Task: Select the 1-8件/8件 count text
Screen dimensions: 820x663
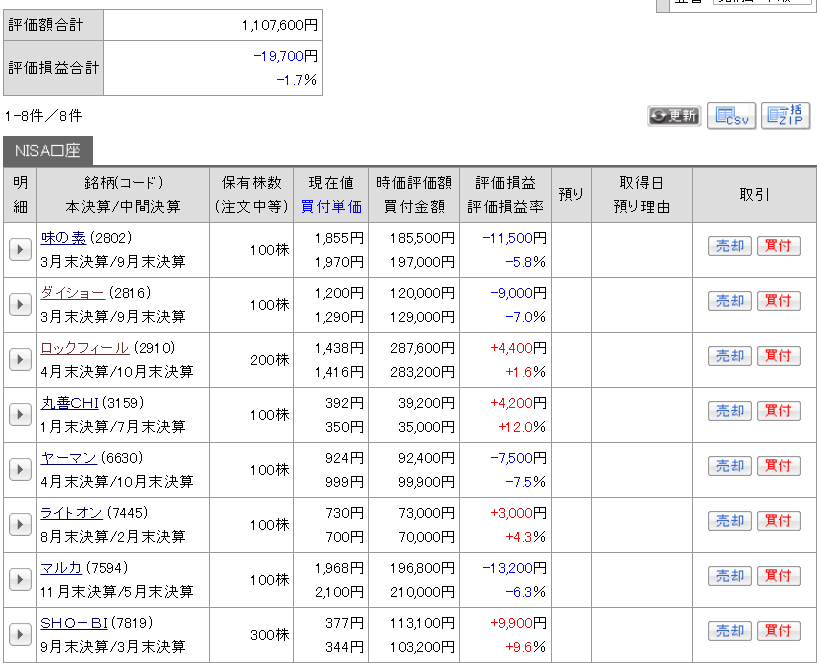Action: (x=43, y=116)
